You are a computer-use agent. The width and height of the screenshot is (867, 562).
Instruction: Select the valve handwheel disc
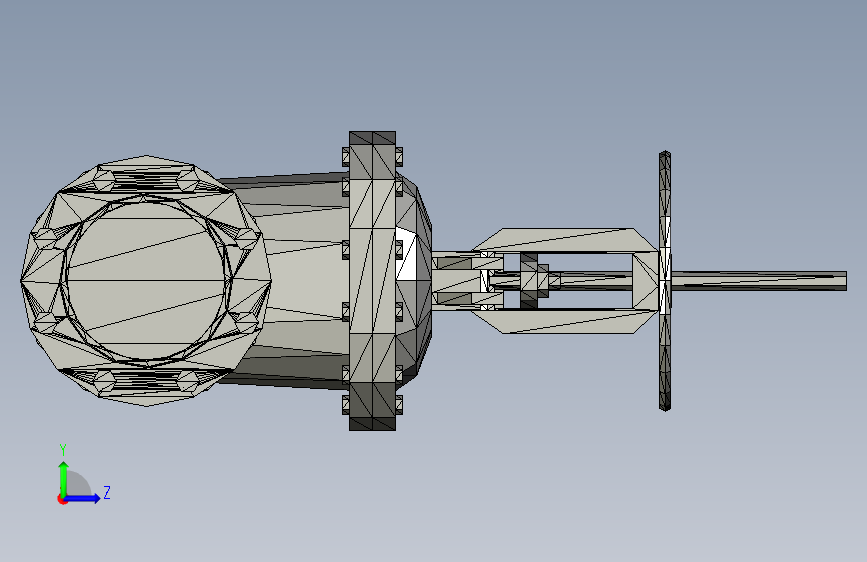coord(665,281)
